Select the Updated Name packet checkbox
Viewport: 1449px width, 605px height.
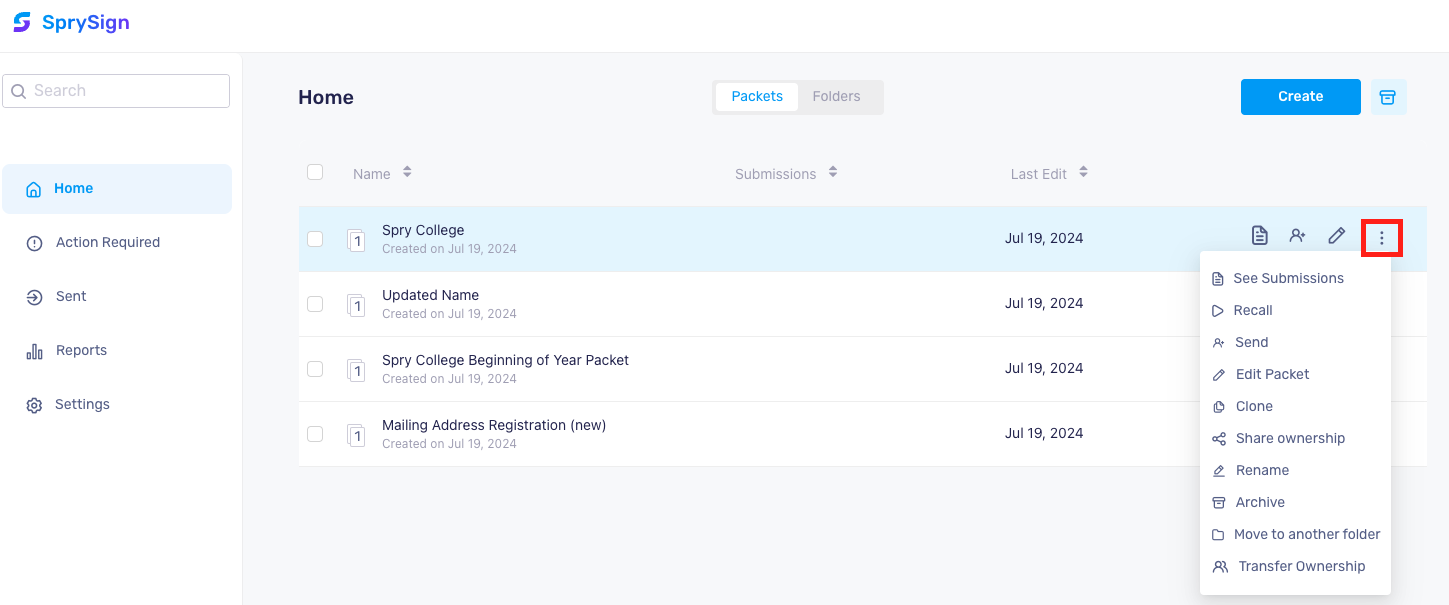pos(315,303)
